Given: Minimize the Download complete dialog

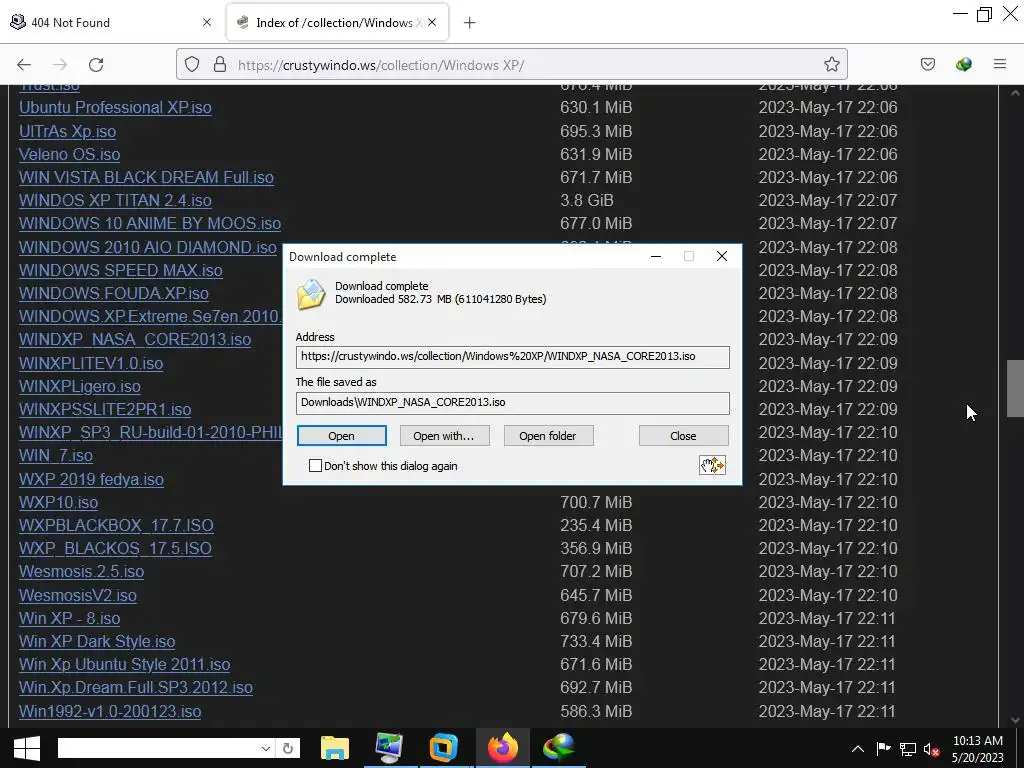Looking at the screenshot, I should pos(656,256).
